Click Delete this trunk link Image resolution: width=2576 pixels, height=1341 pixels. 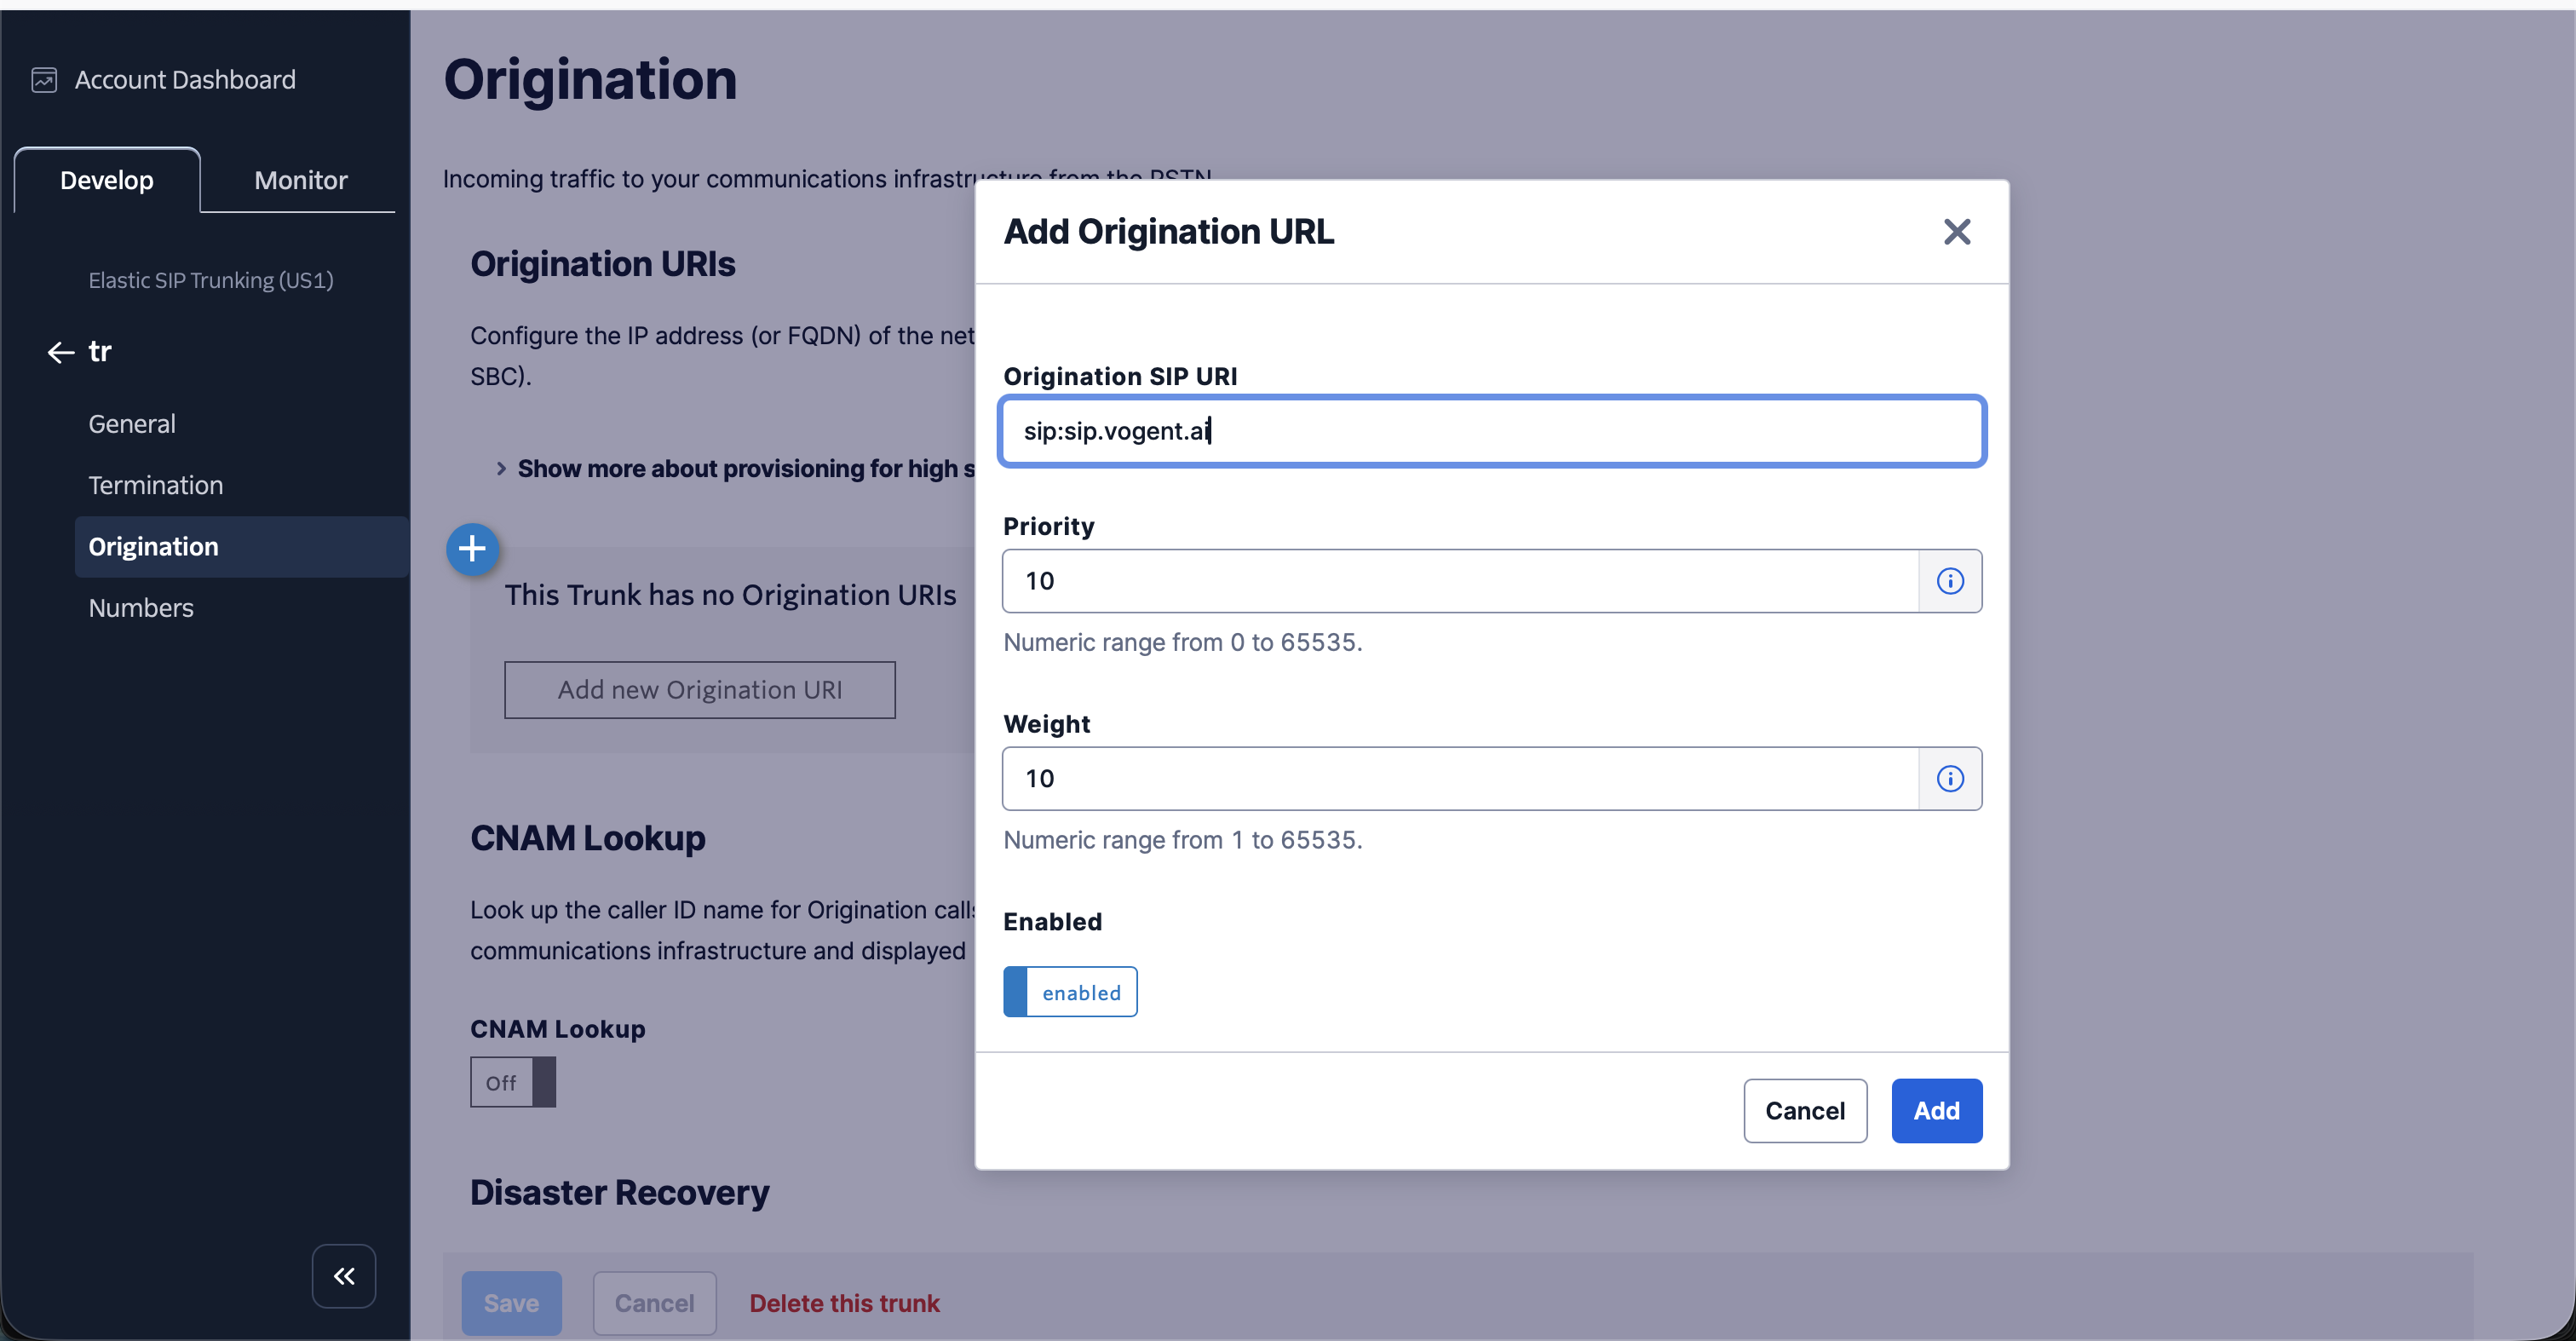844,1303
